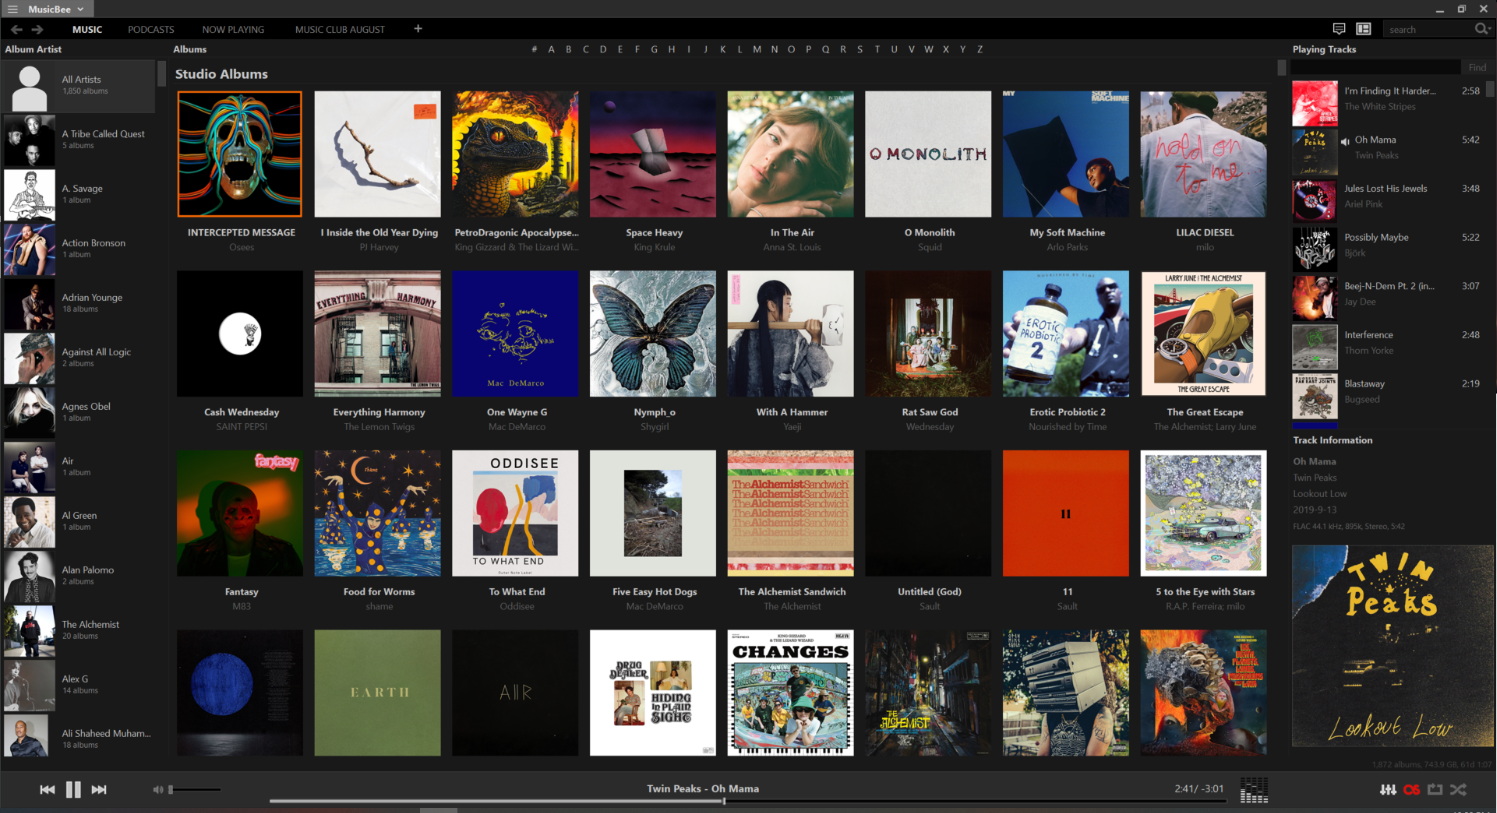Select All Artists in the artist list
The width and height of the screenshot is (1497, 813).
[x=79, y=86]
